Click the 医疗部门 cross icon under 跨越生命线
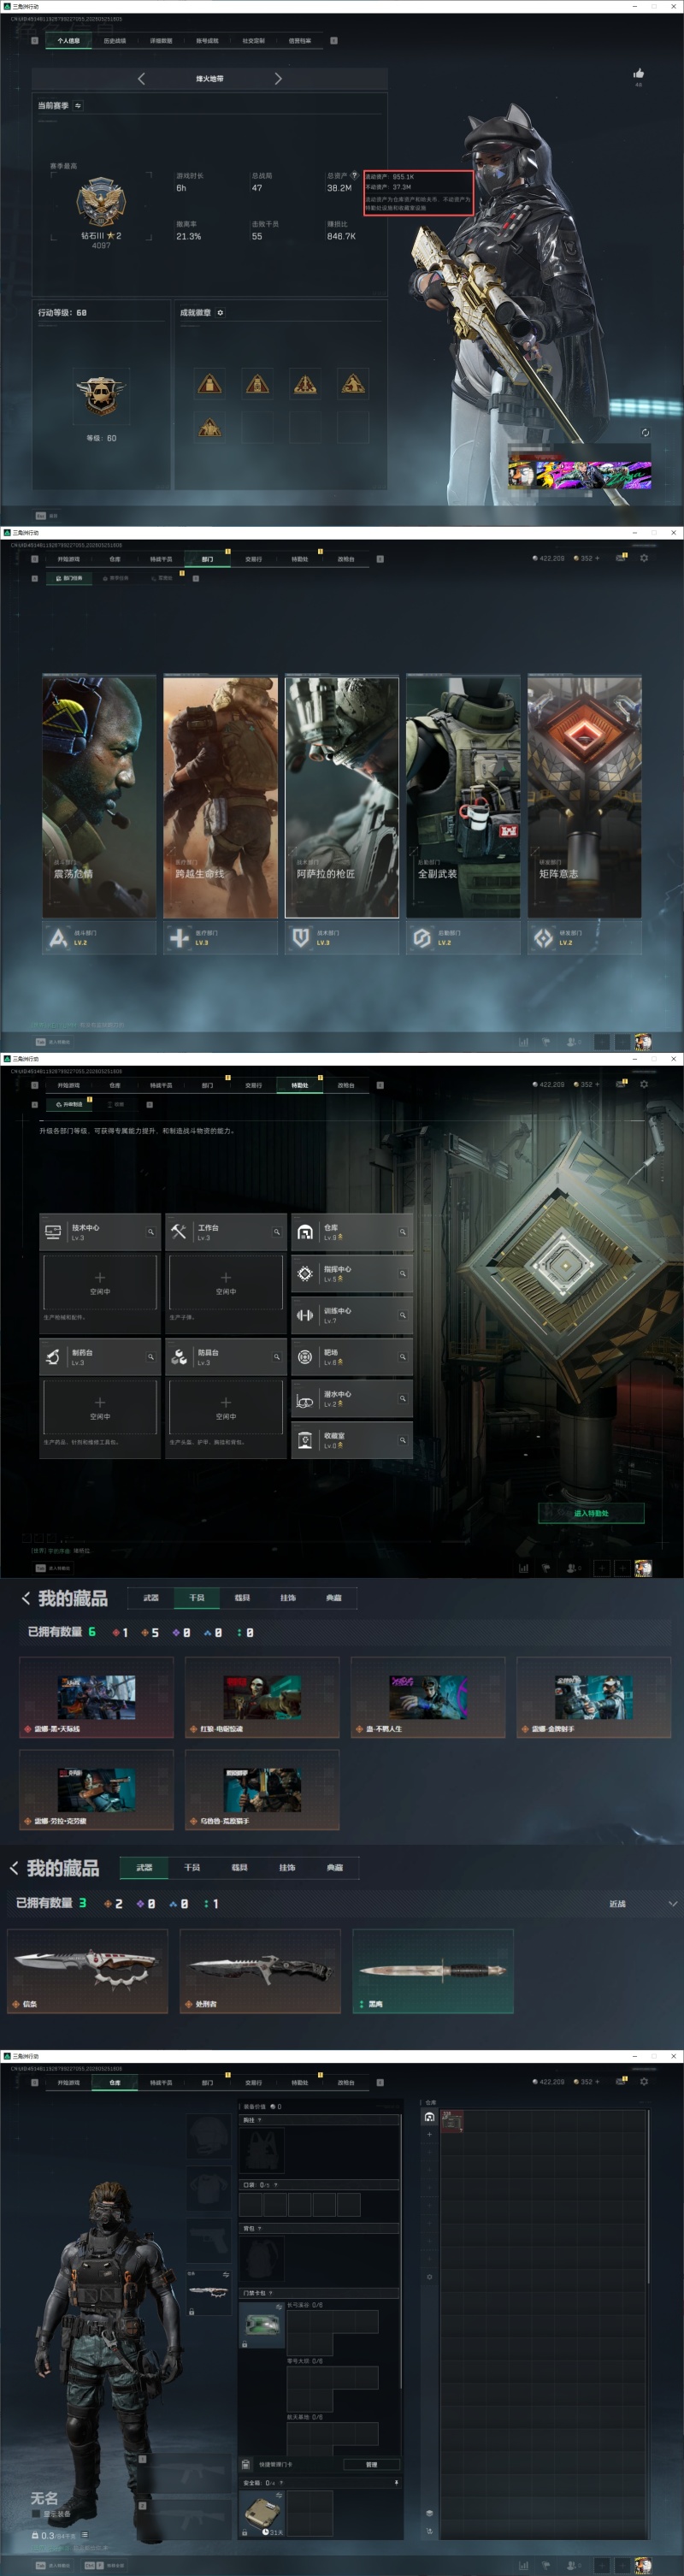Viewport: 684px width, 2576px height. pos(179,938)
